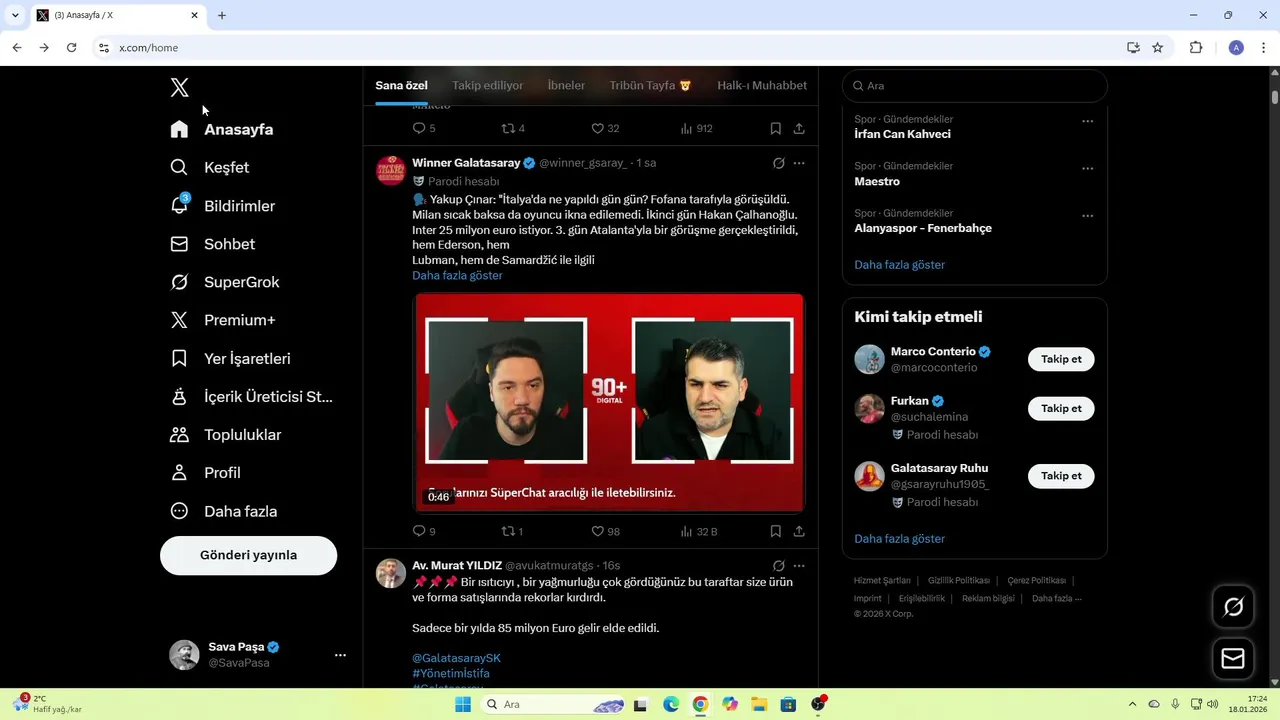Open new Chrome tab
This screenshot has height=720, width=1280.
tap(222, 15)
